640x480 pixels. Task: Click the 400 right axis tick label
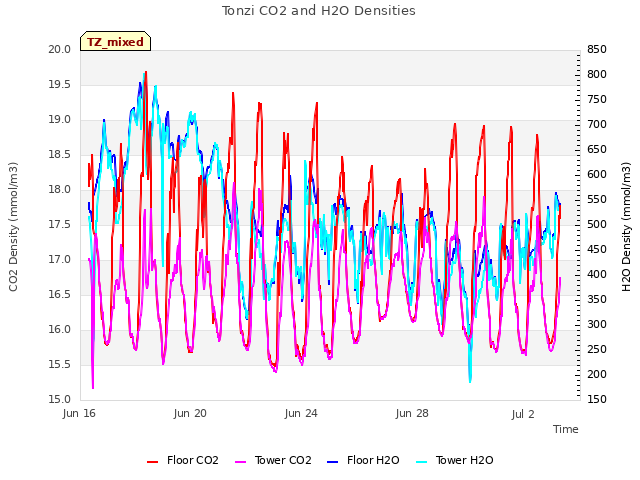click(x=597, y=274)
